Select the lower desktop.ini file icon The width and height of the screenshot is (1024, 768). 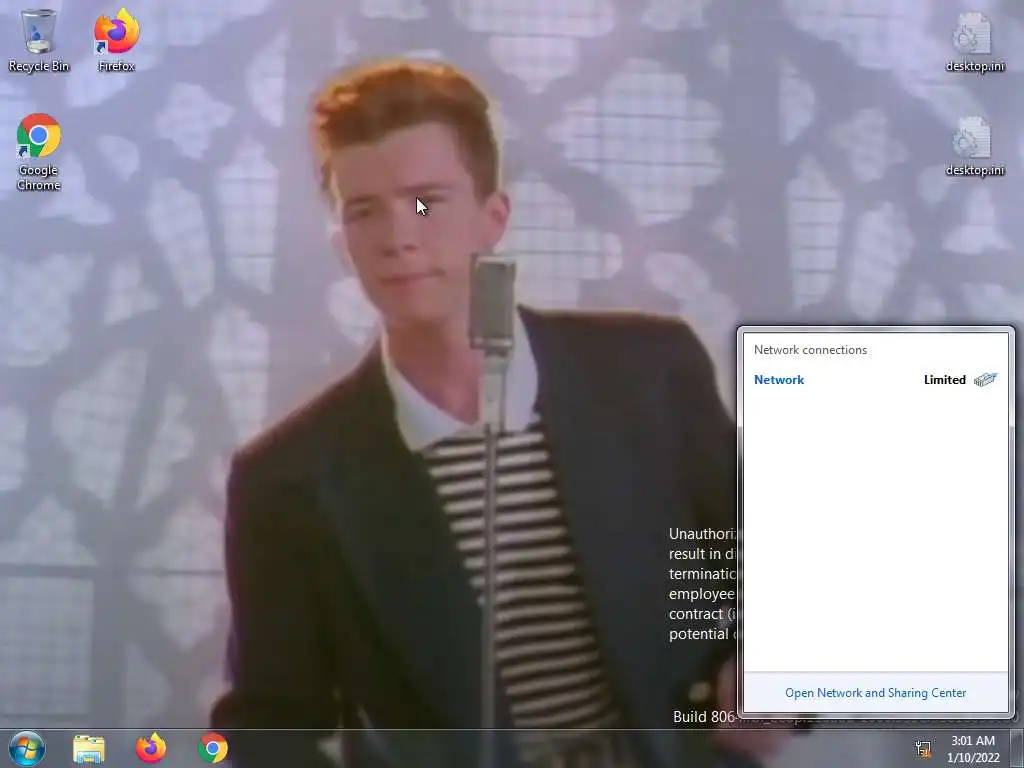(x=974, y=146)
